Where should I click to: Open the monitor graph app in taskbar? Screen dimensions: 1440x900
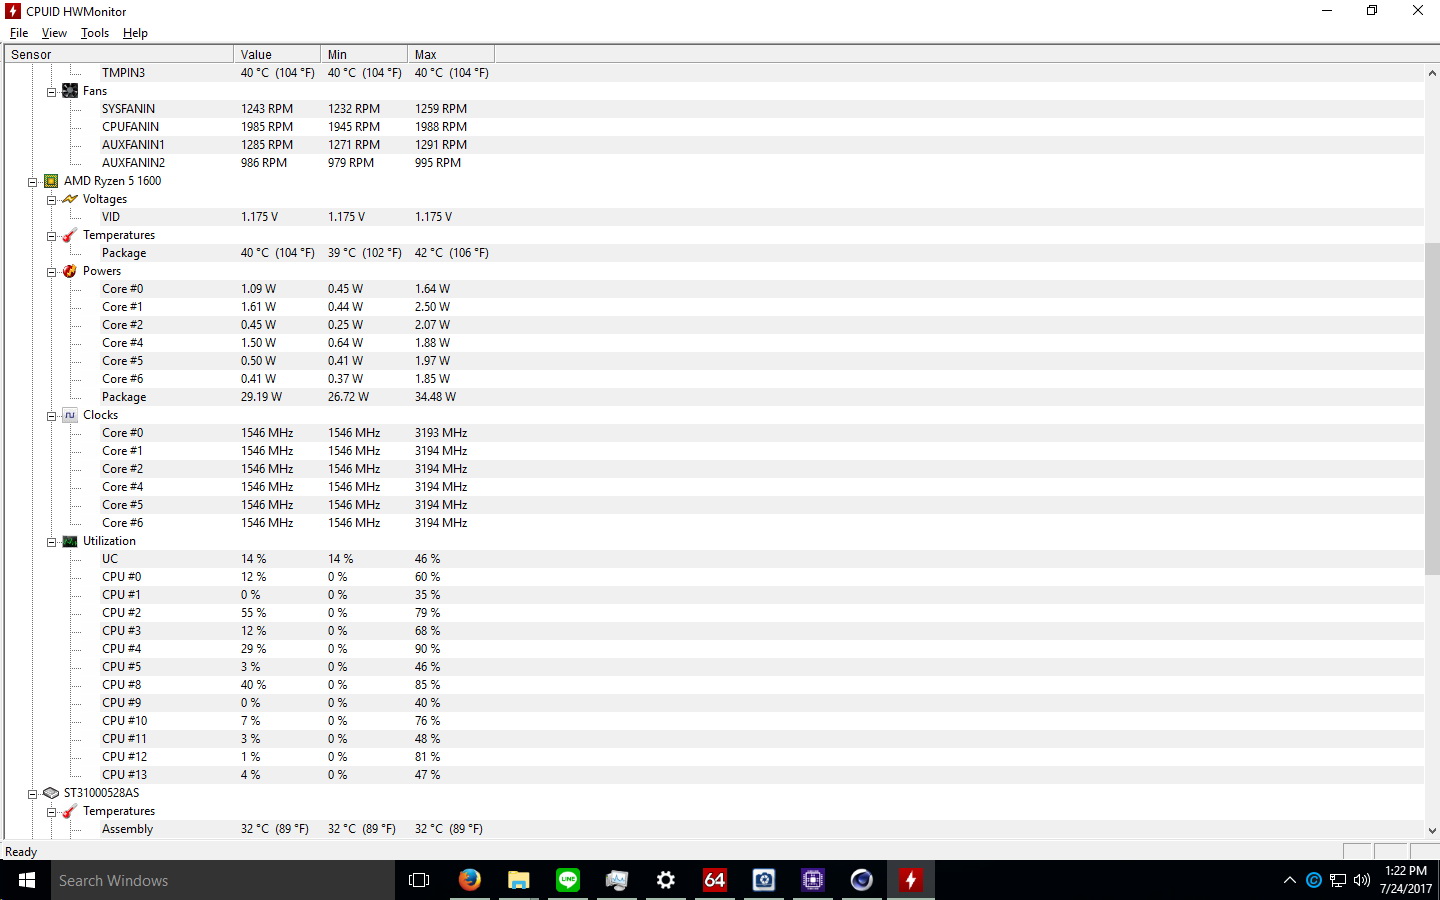coord(616,880)
